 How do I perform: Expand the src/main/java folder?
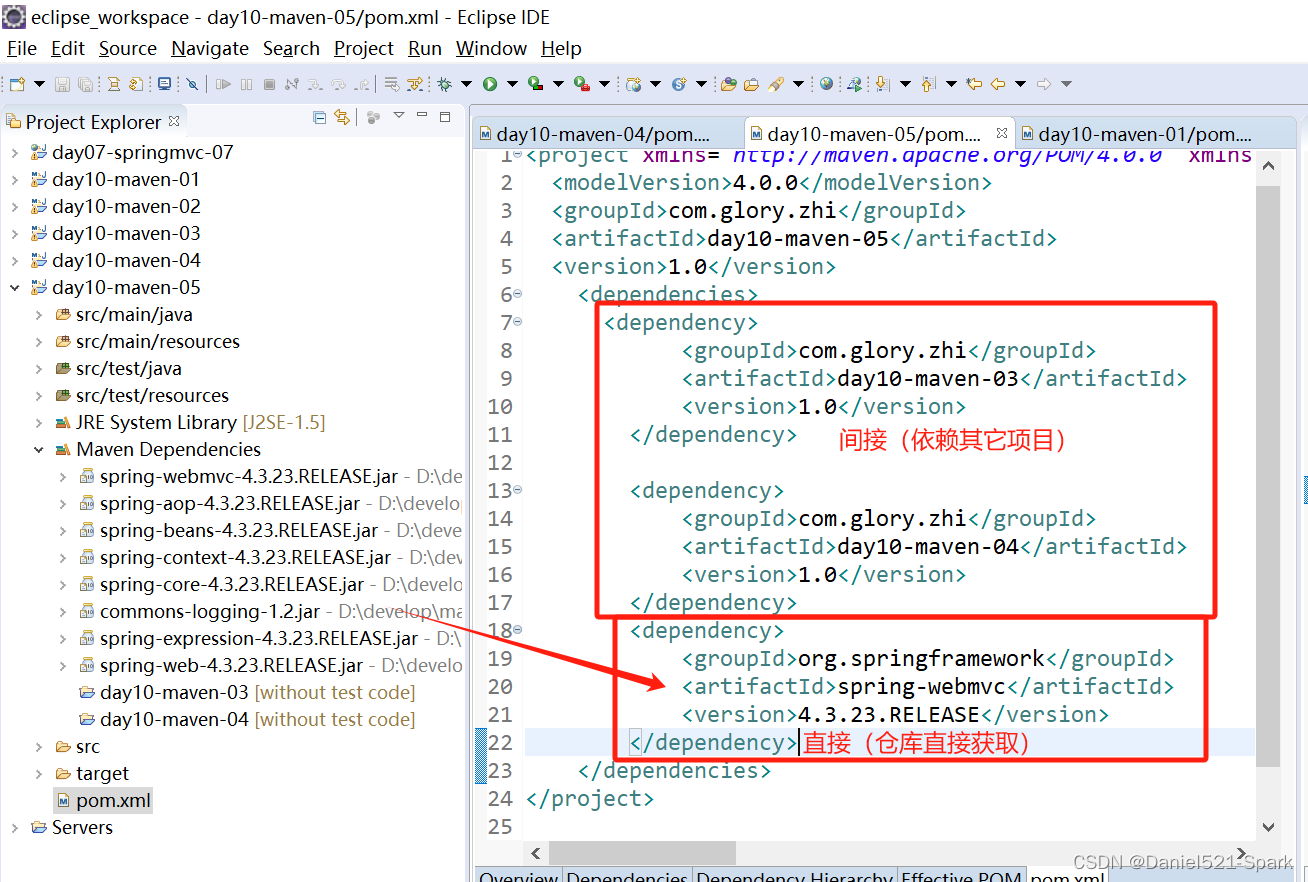[x=38, y=315]
